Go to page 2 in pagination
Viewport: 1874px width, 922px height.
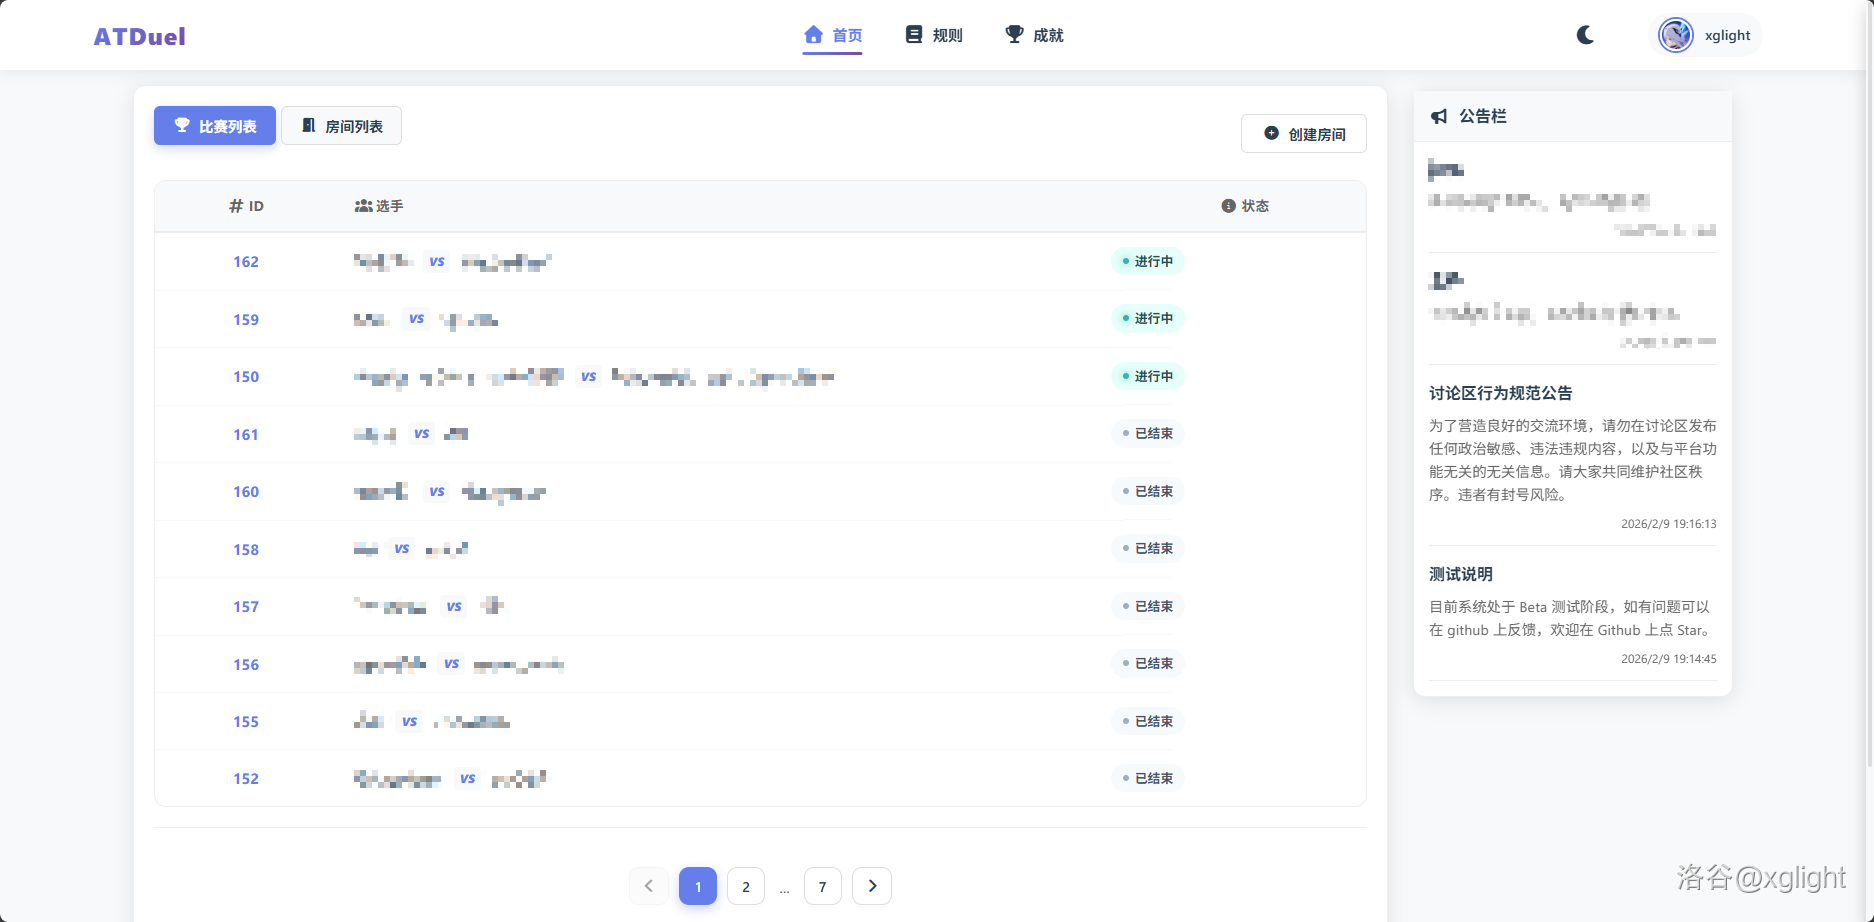pyautogui.click(x=746, y=886)
